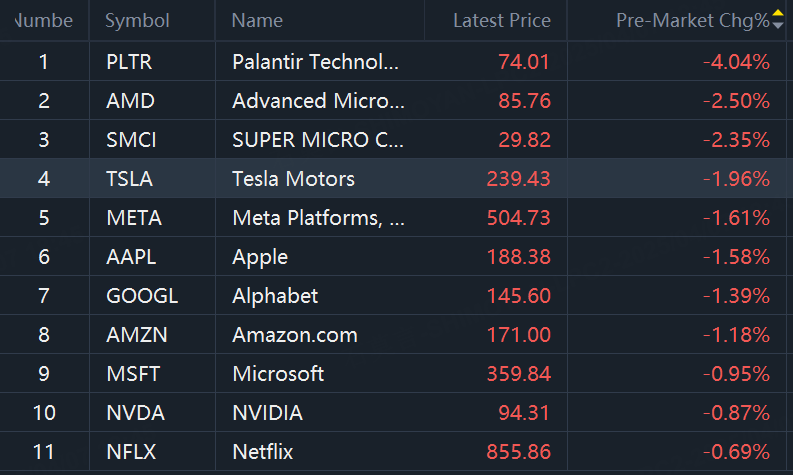Open the META ticker row

click(x=133, y=218)
